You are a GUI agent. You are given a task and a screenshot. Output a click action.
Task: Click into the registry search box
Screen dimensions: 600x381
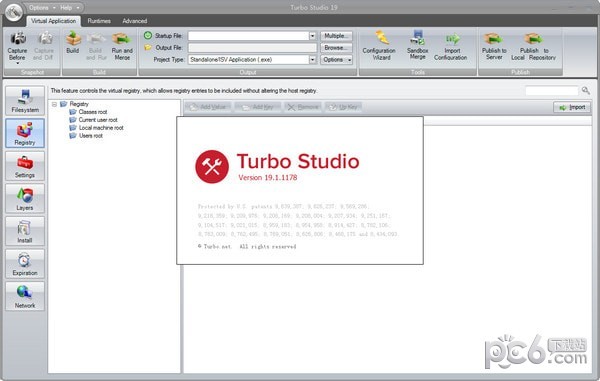pyautogui.click(x=551, y=91)
